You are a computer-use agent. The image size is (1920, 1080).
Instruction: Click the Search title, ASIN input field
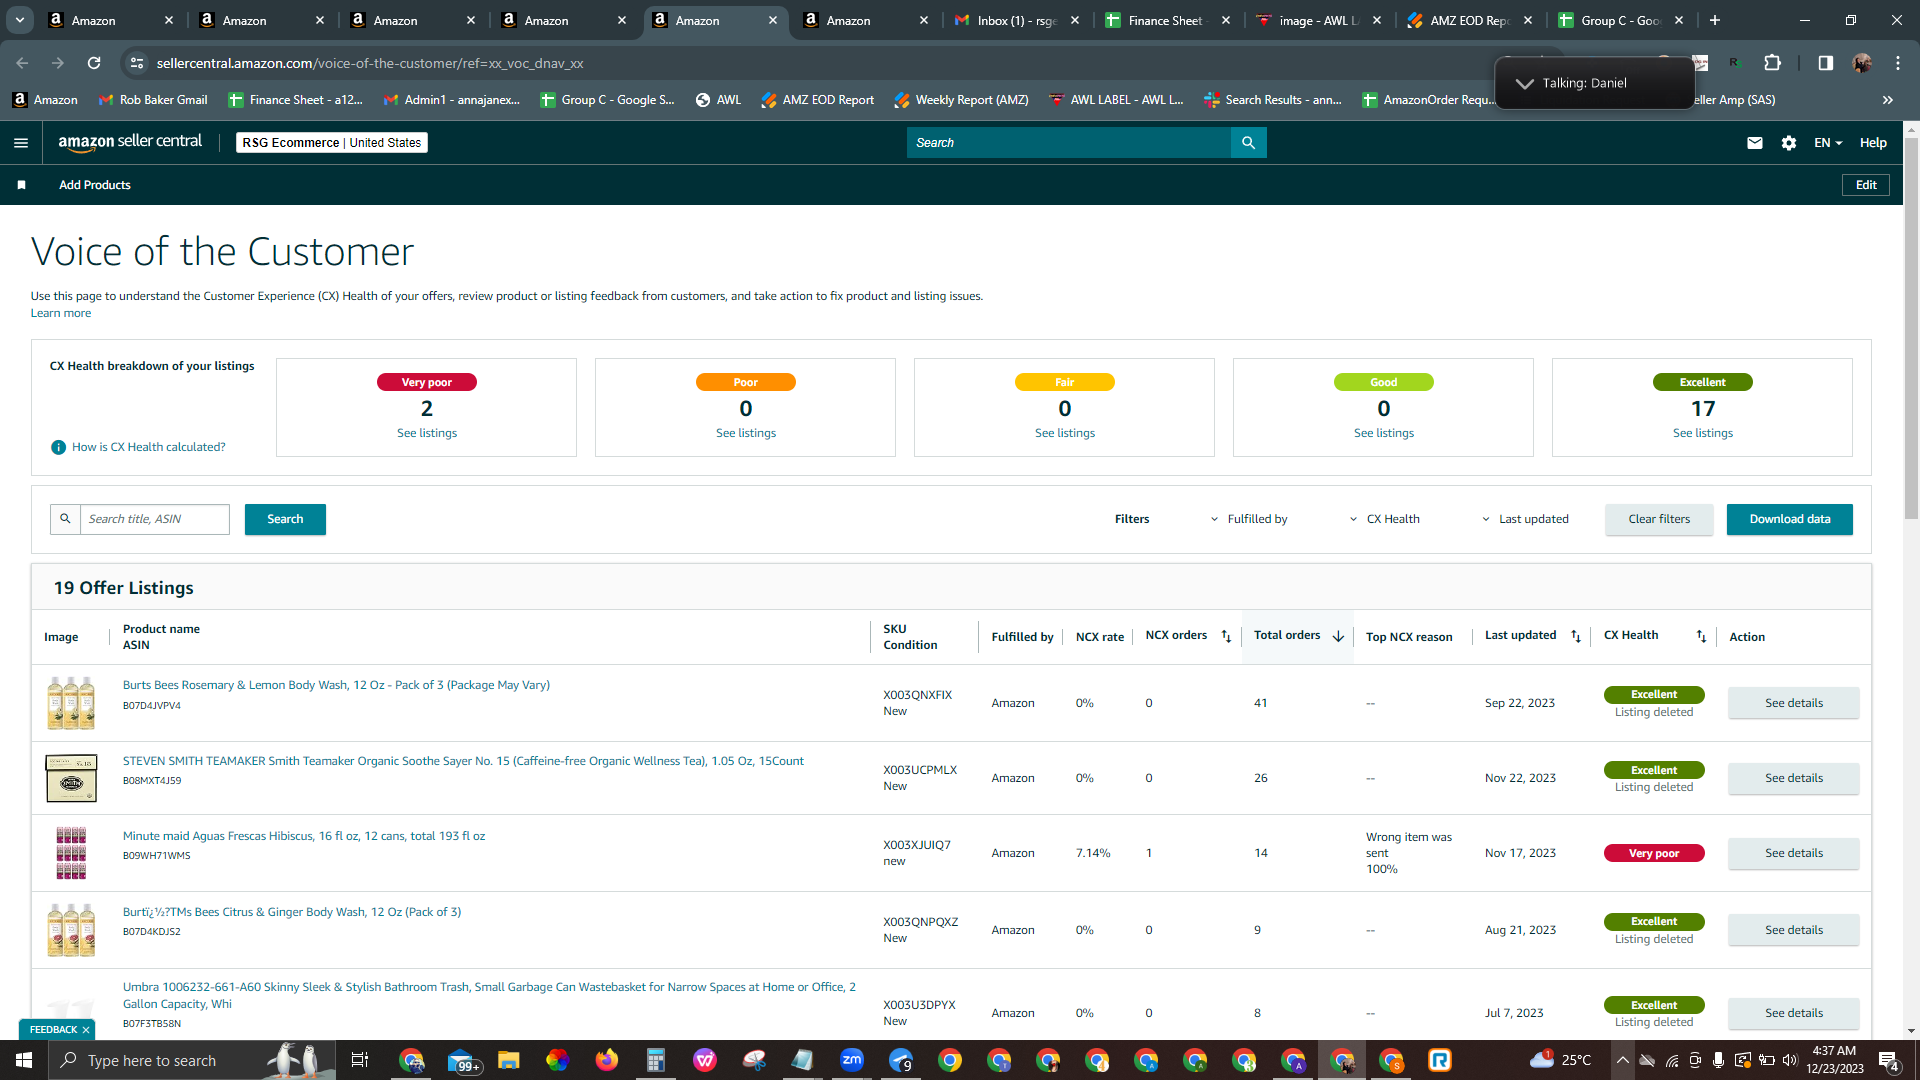pos(155,519)
